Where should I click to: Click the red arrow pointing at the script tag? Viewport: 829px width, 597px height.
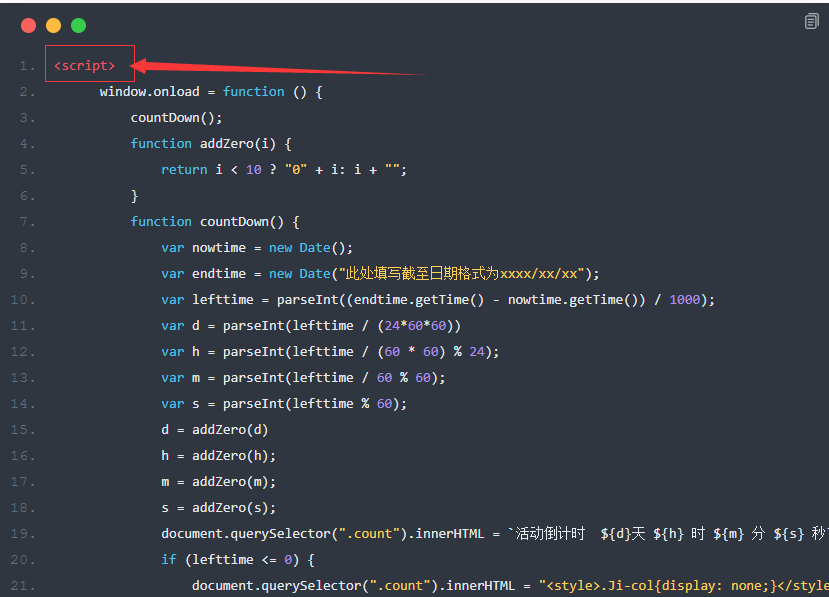click(x=280, y=68)
